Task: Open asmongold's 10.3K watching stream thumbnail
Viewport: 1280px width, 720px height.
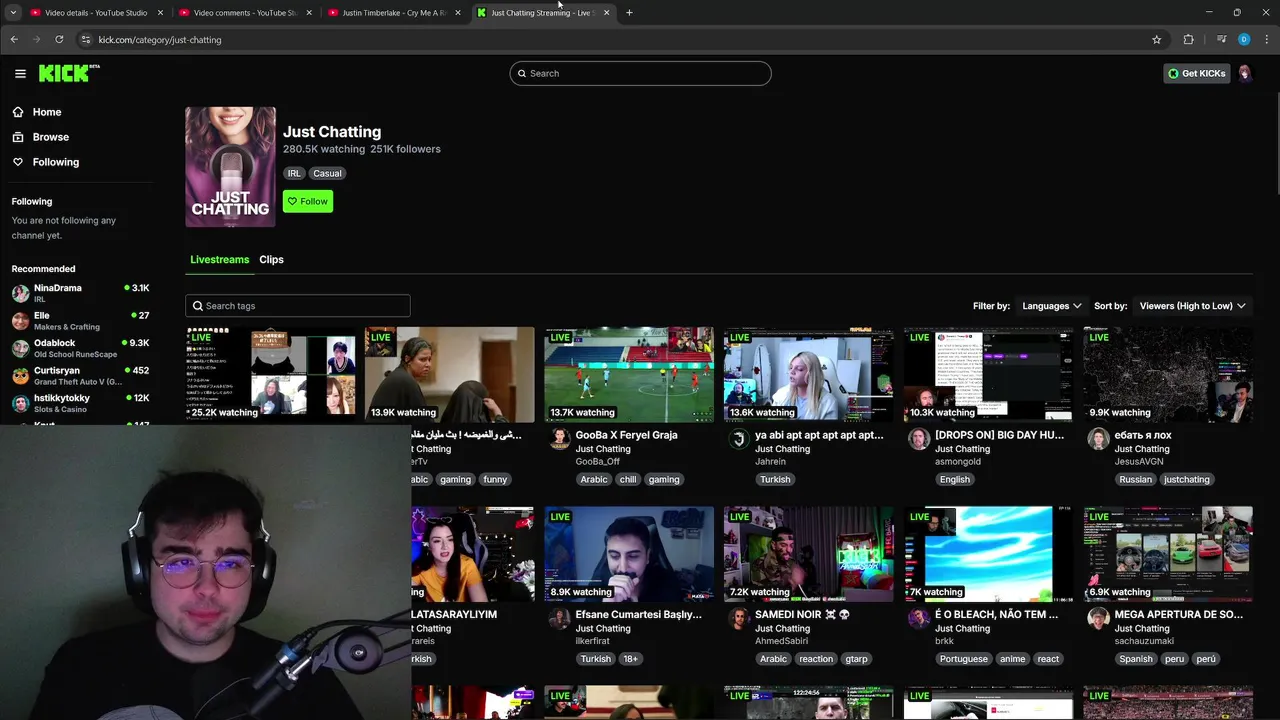Action: coord(988,374)
